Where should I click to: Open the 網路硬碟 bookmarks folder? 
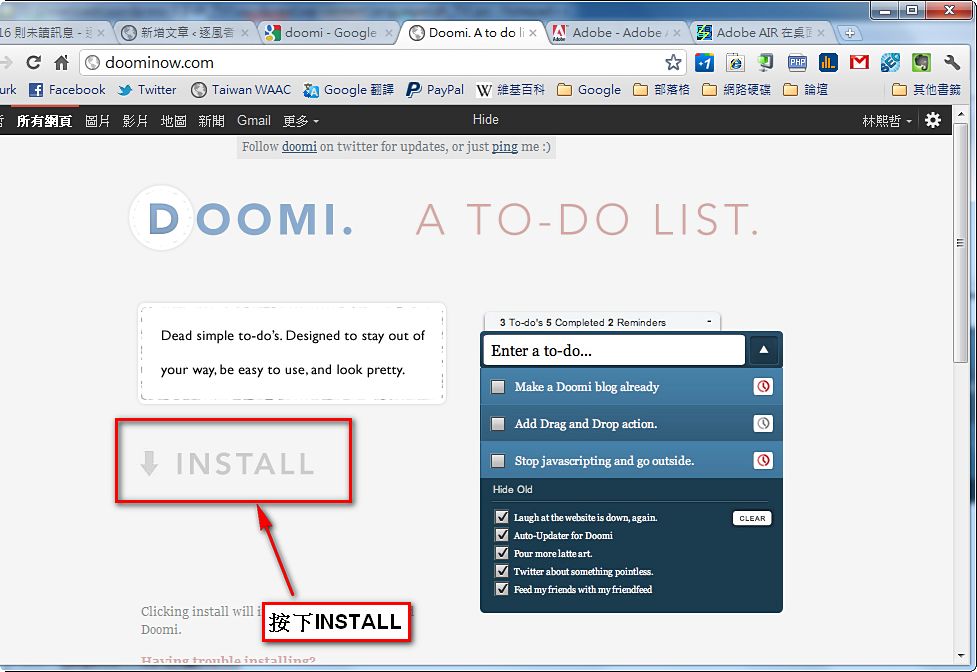[x=736, y=90]
